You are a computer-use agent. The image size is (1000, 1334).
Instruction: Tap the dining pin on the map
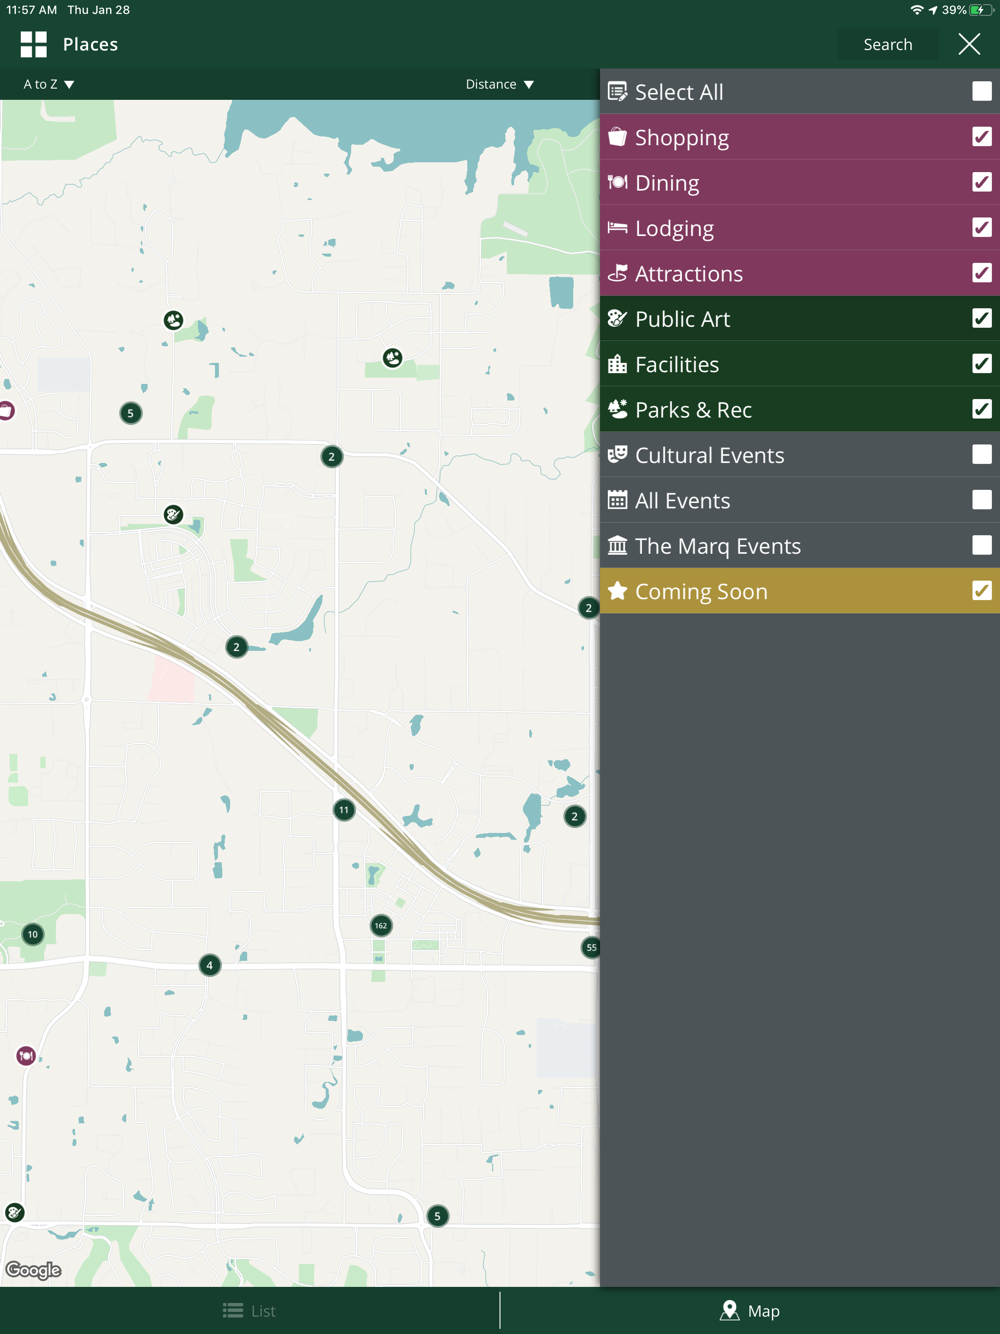[26, 1056]
